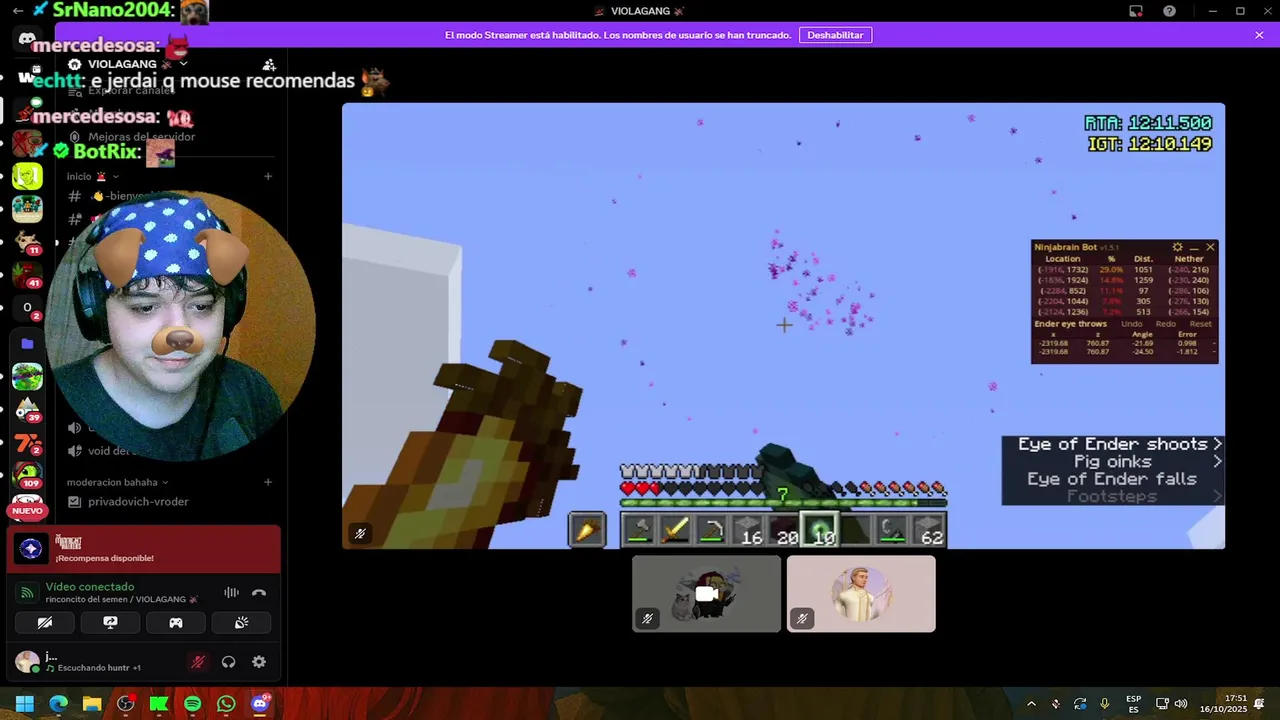This screenshot has width=1280, height=720.
Task: Click Reset in Ninjabrain Bot
Action: [x=1200, y=324]
